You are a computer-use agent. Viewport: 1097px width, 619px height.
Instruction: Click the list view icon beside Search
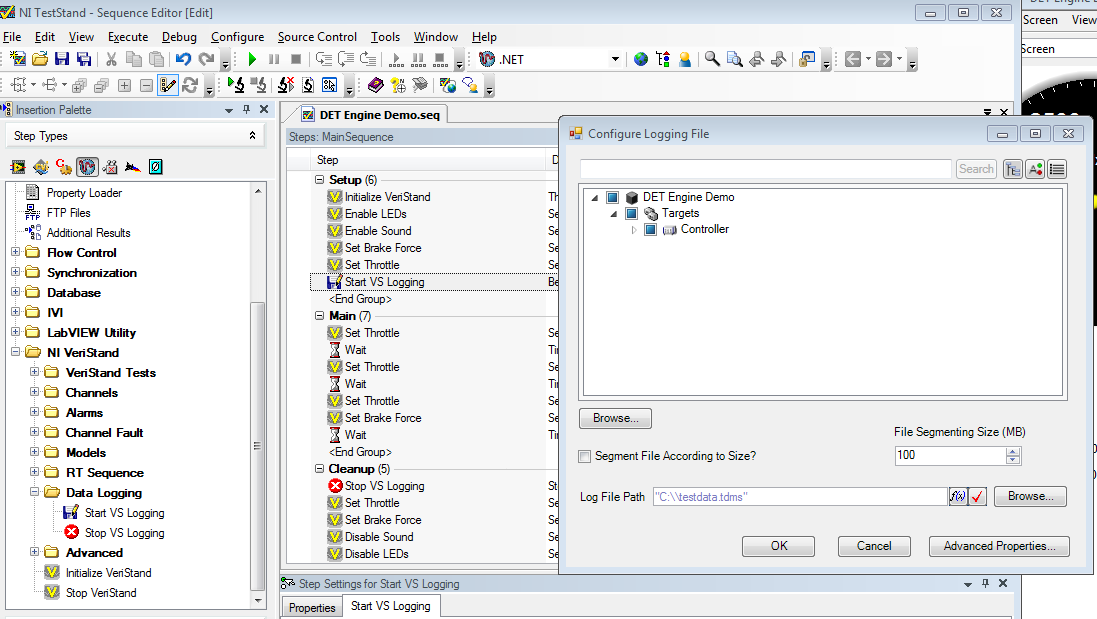[1056, 169]
